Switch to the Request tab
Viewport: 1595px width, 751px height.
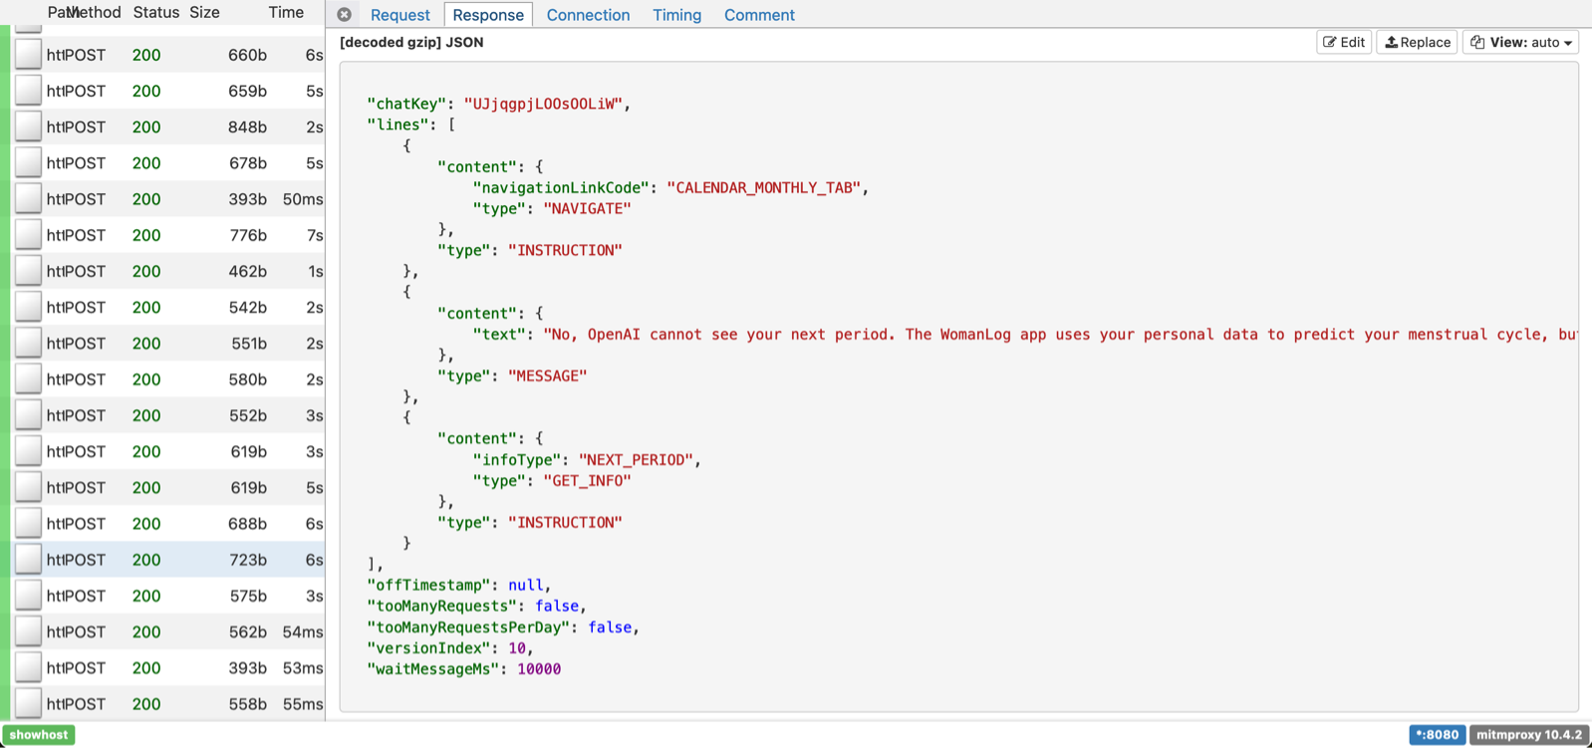click(x=400, y=15)
